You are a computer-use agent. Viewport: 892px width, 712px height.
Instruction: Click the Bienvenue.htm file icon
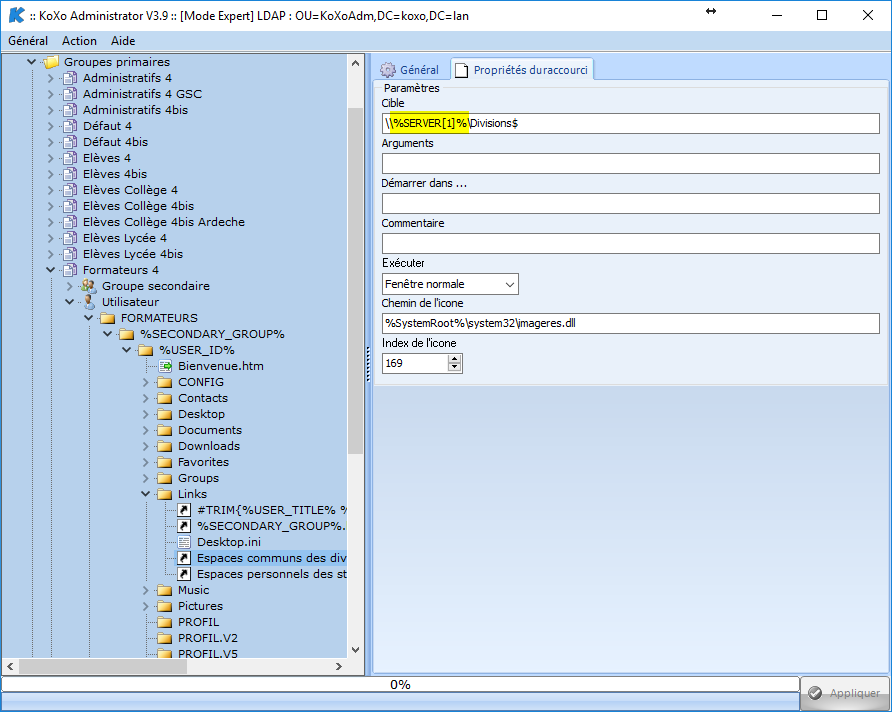tap(165, 366)
